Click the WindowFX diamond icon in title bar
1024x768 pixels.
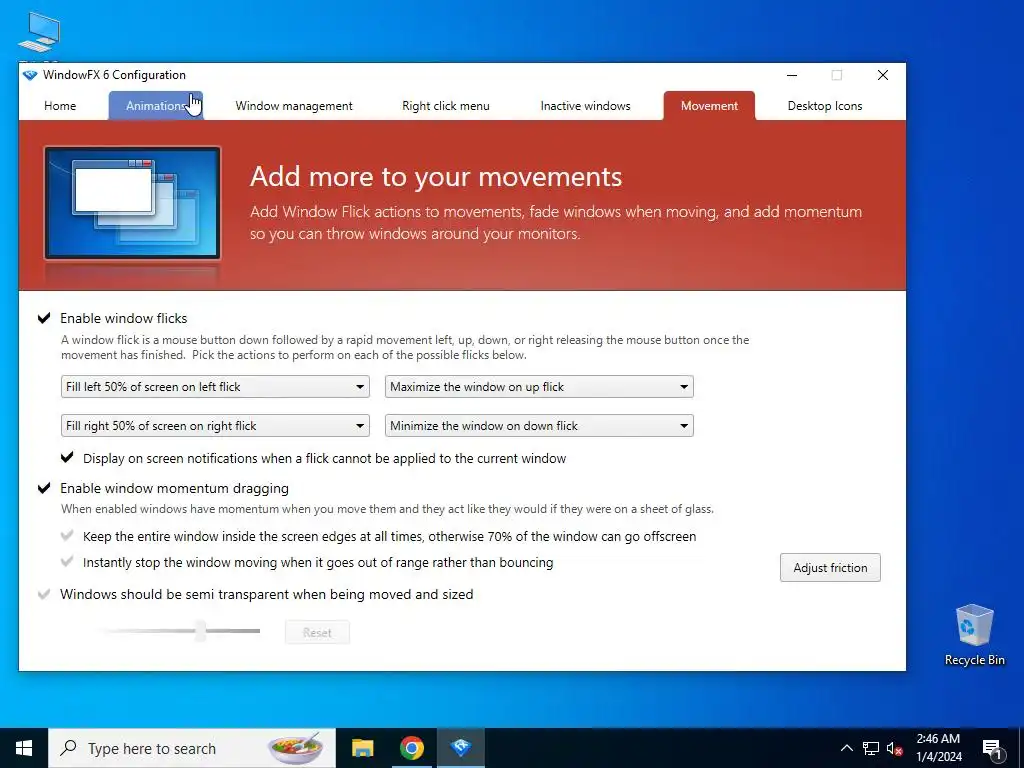[x=30, y=75]
